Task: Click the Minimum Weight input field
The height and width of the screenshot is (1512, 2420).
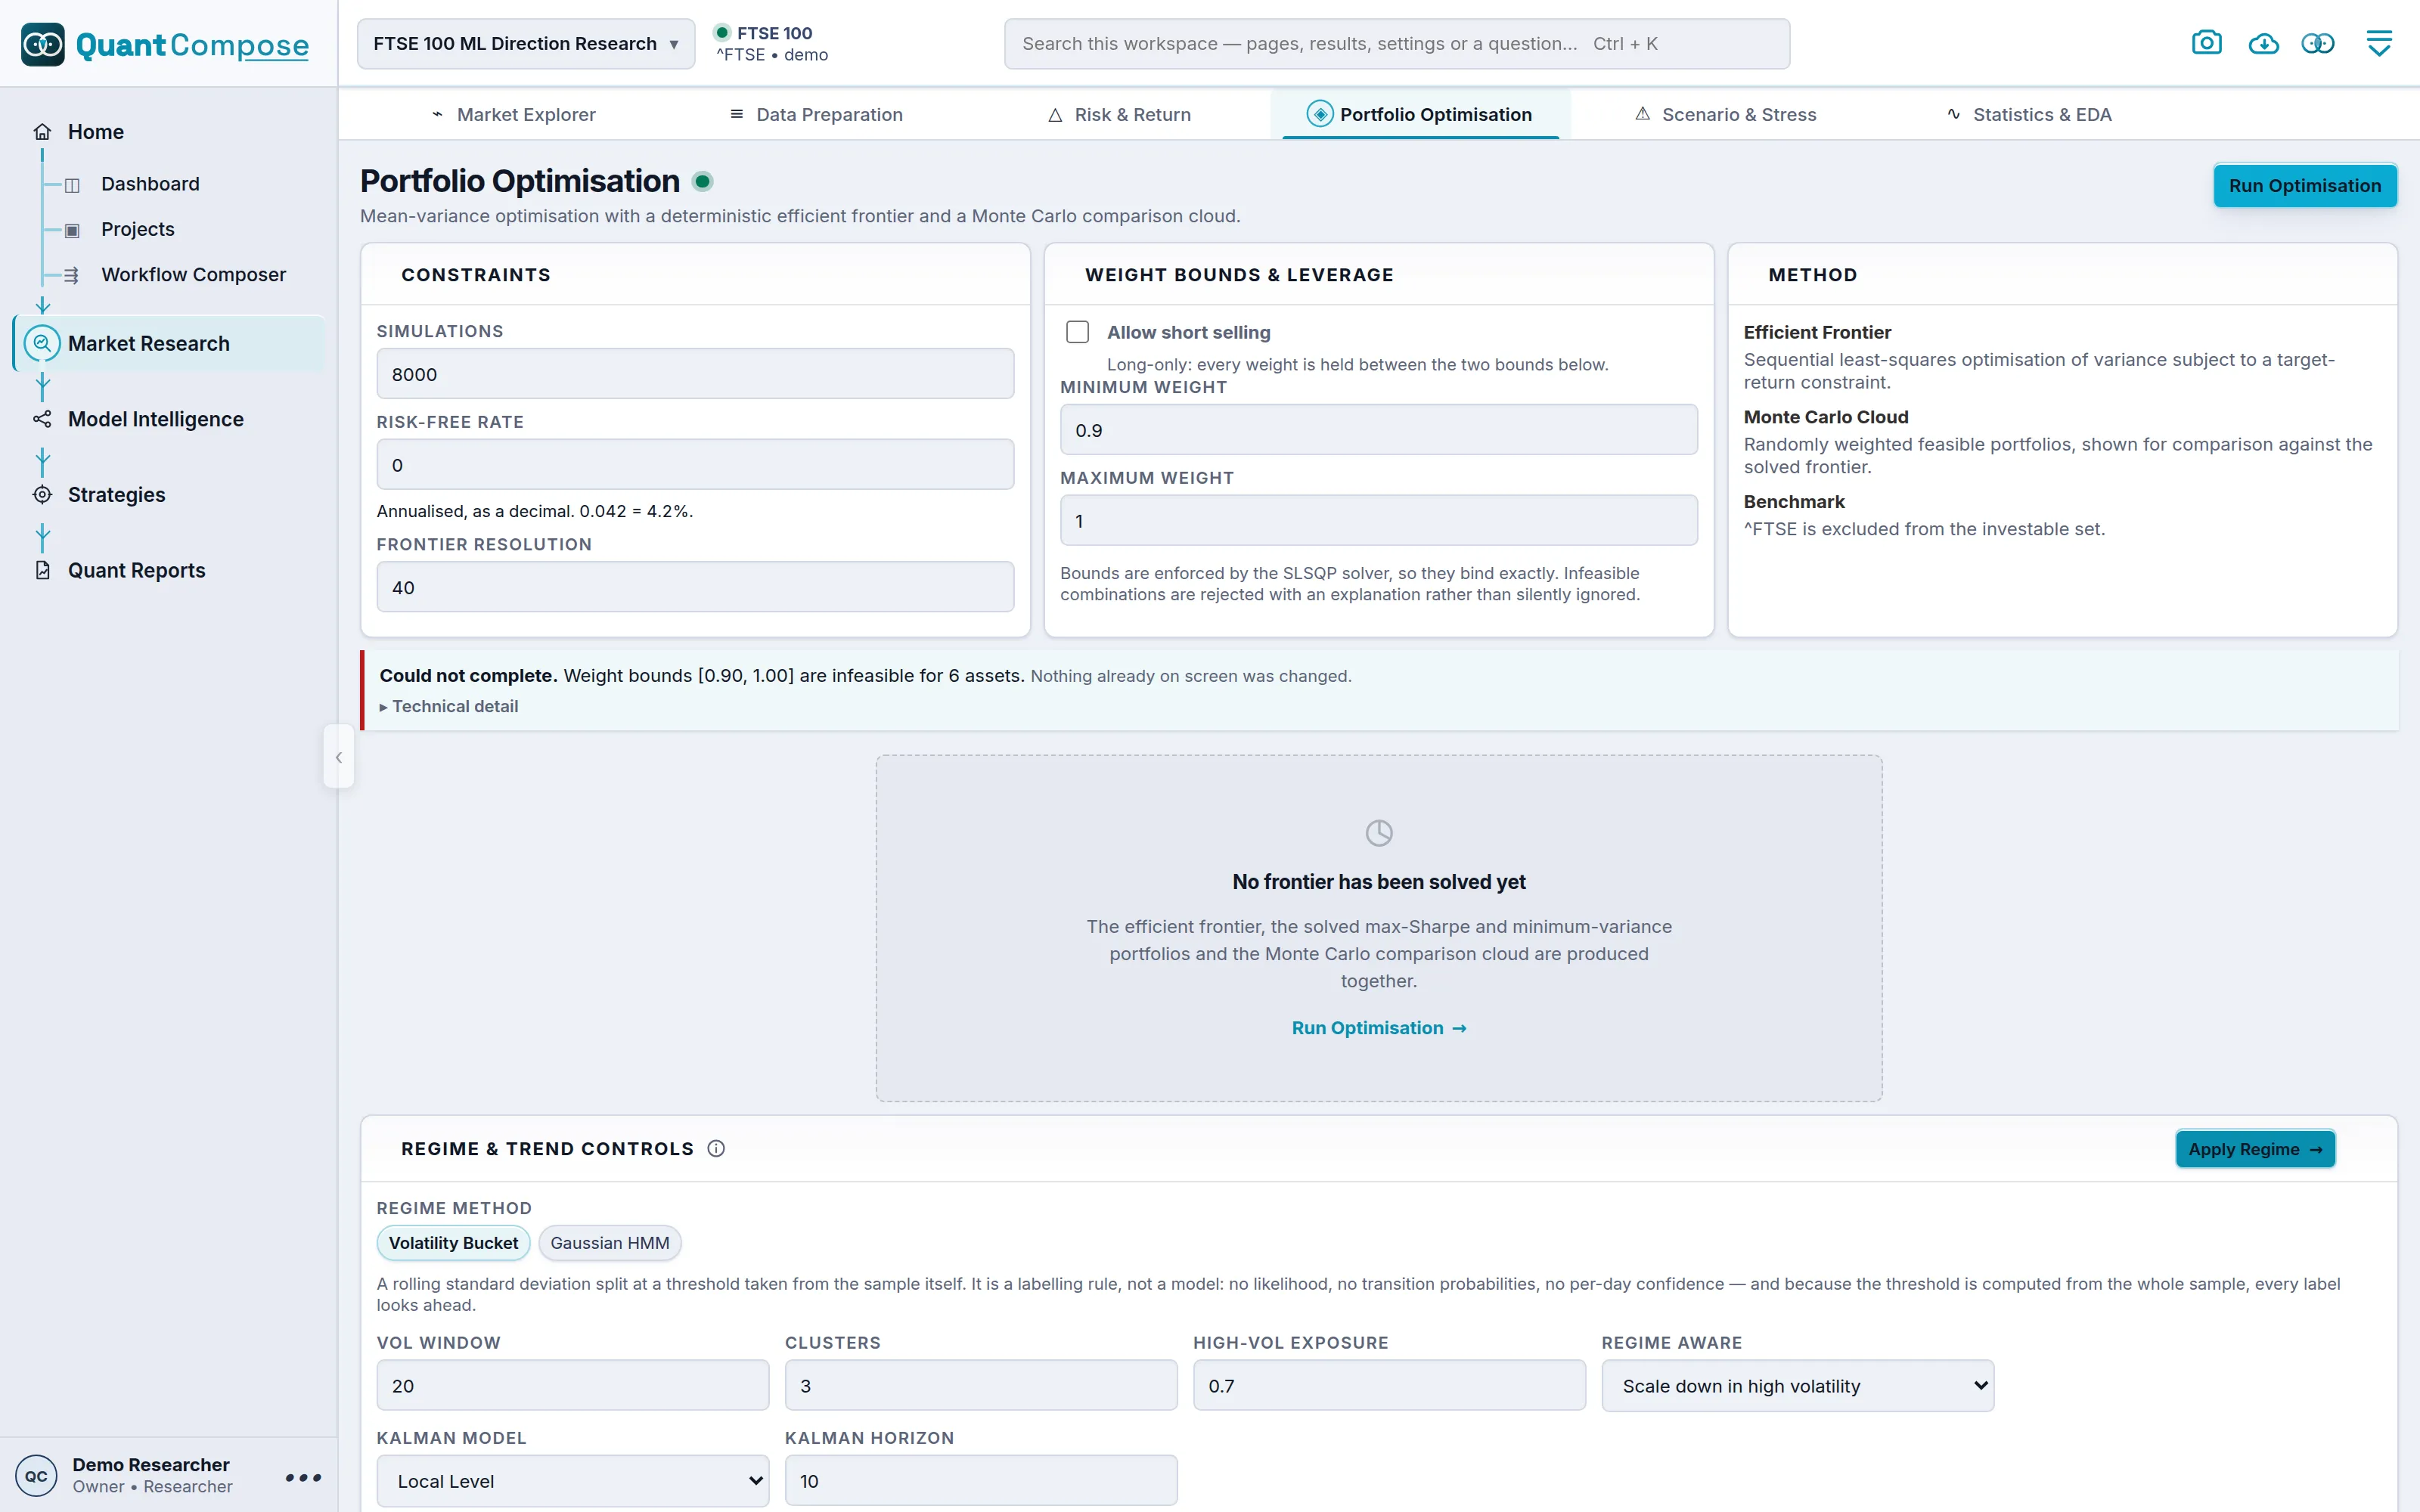Action: (x=1379, y=430)
